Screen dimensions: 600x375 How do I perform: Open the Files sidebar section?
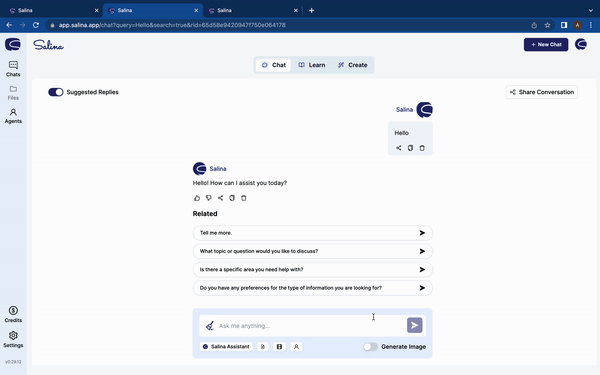(x=13, y=93)
